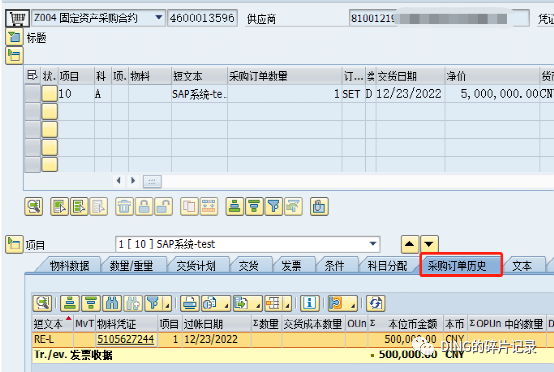
Task: Click the sort descending icon in item overview toolbar
Action: tap(254, 207)
